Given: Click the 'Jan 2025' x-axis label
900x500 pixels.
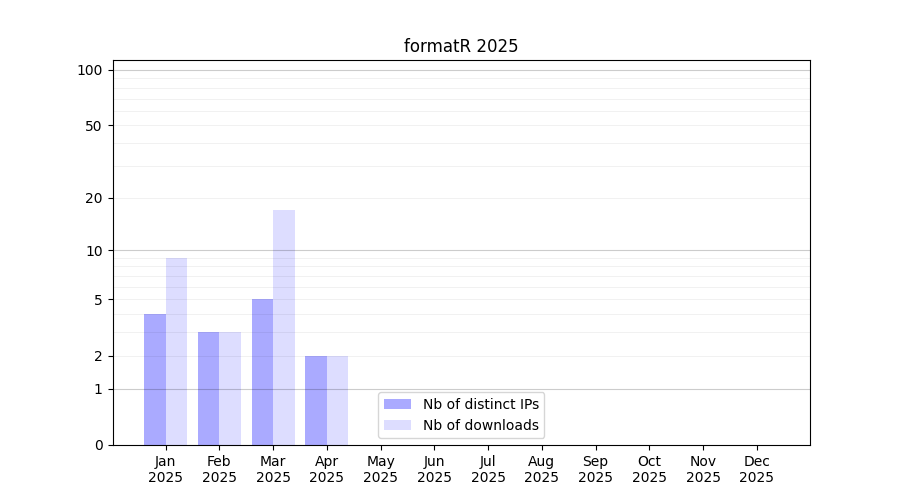Looking at the screenshot, I should tap(165, 469).
